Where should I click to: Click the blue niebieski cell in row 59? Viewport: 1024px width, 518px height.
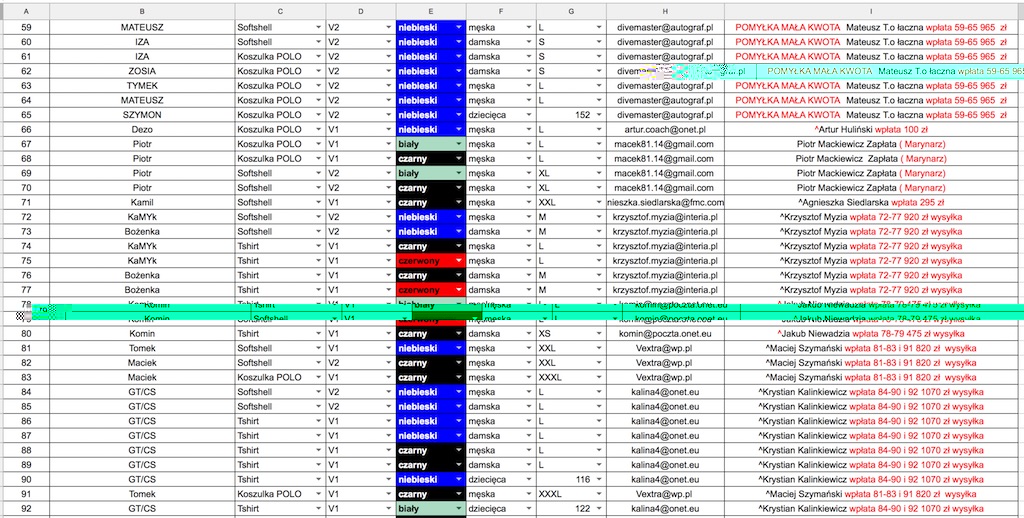(x=424, y=28)
